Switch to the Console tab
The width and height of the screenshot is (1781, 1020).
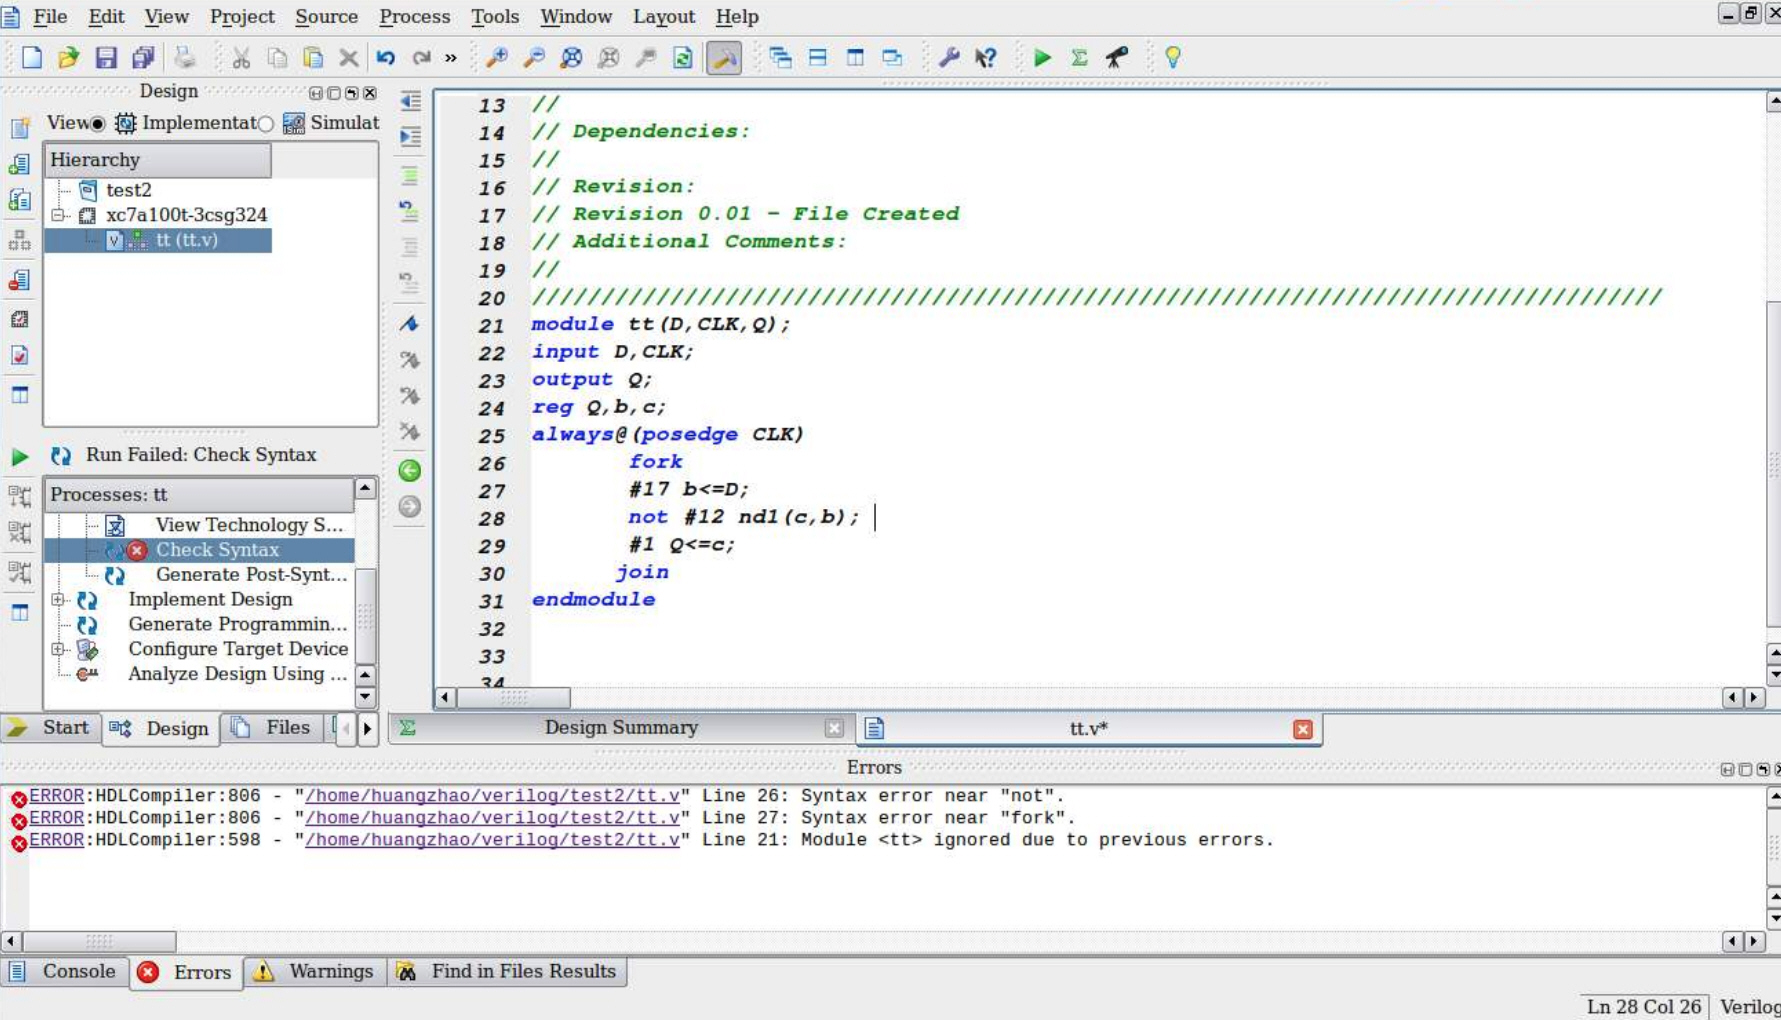pos(64,972)
